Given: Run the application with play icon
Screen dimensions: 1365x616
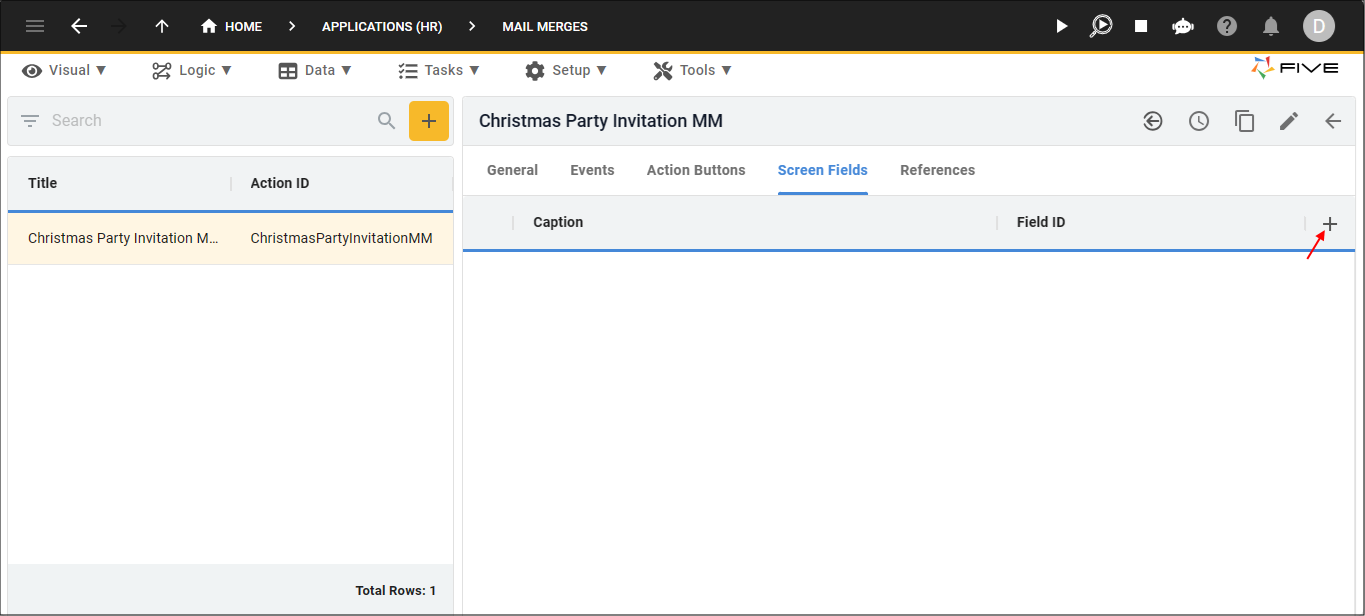Looking at the screenshot, I should [x=1062, y=26].
